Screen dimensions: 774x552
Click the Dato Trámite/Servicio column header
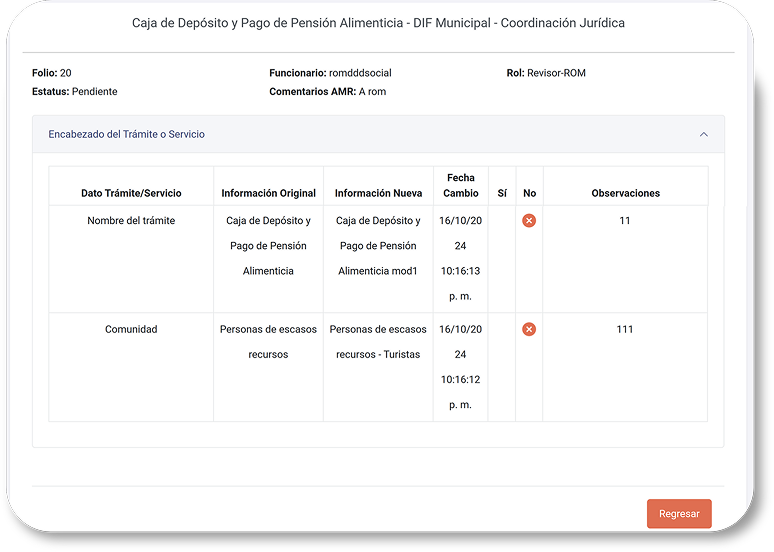click(131, 193)
